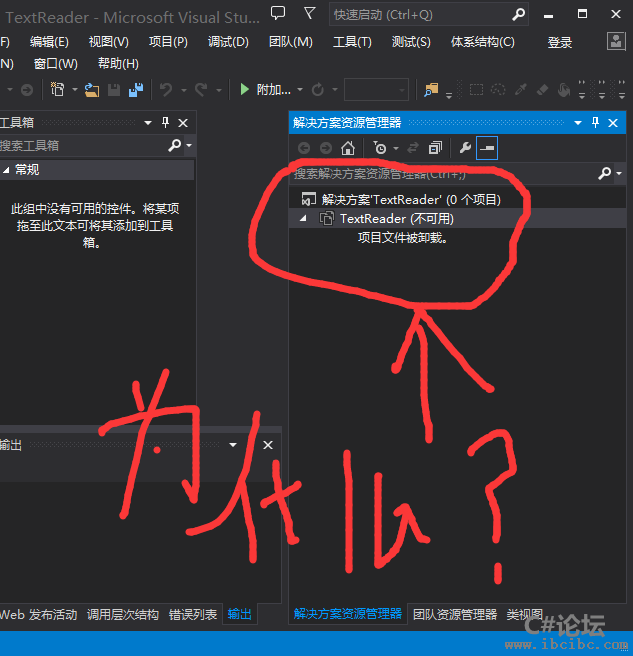Click the Save disk icon
Image resolution: width=633 pixels, height=656 pixels.
[114, 90]
